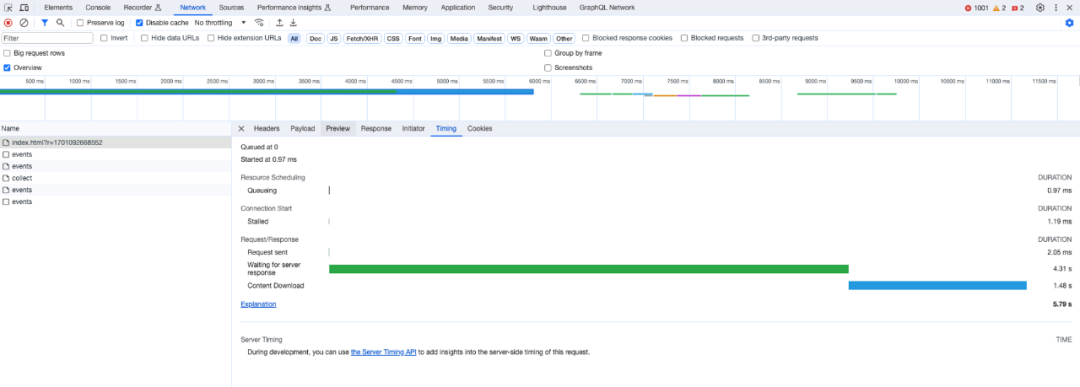
Task: Uncheck the Overview checkbox
Action: [7, 68]
